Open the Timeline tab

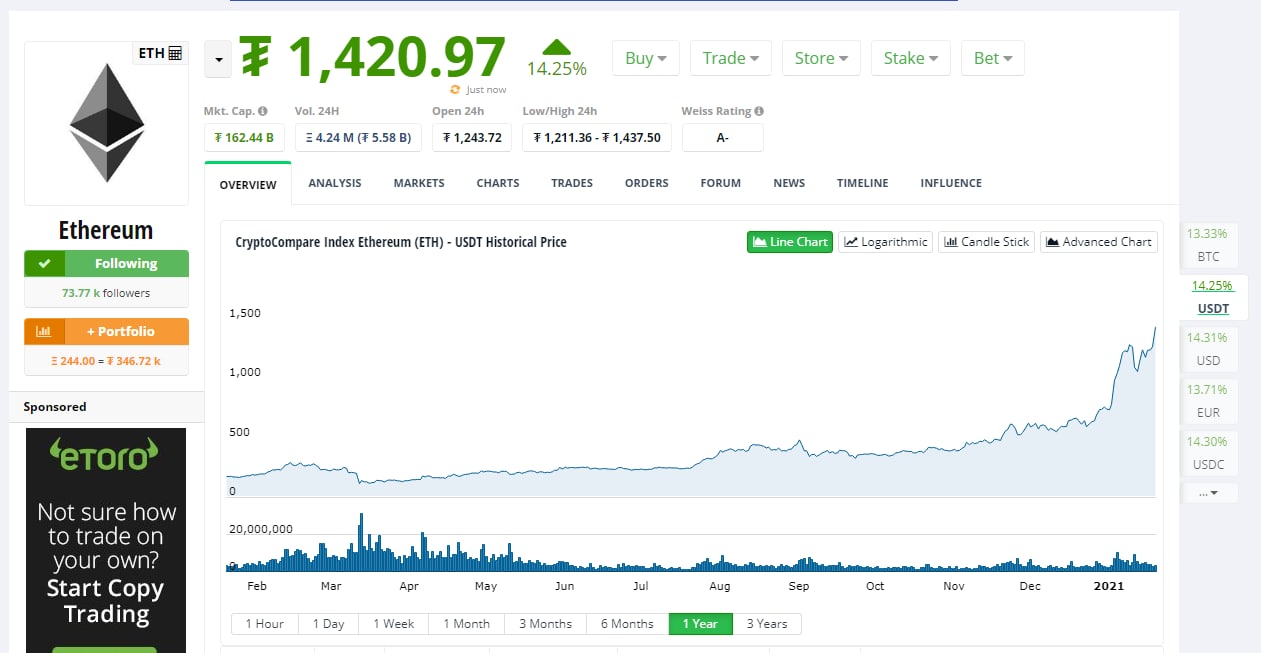[x=863, y=183]
